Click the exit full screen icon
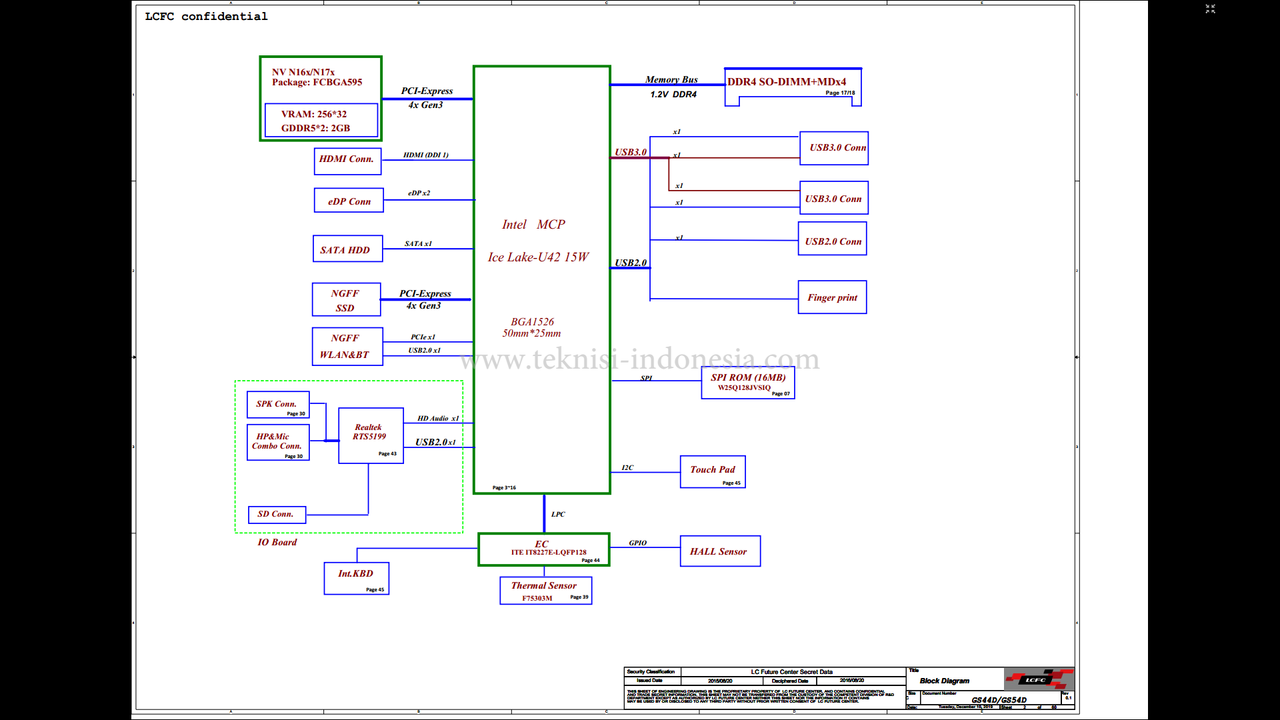The width and height of the screenshot is (1280, 720). pos(1210,8)
